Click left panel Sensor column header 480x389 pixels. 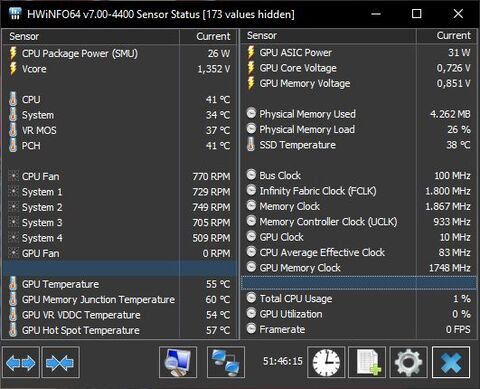tap(91, 36)
